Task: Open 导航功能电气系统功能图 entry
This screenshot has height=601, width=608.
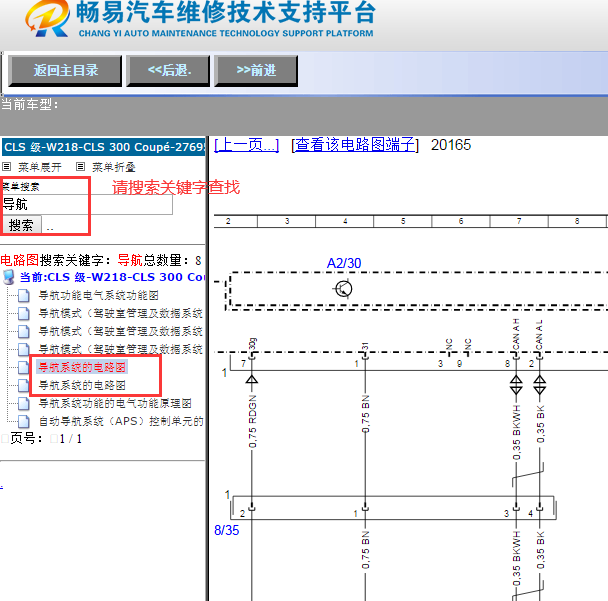Action: 98,295
